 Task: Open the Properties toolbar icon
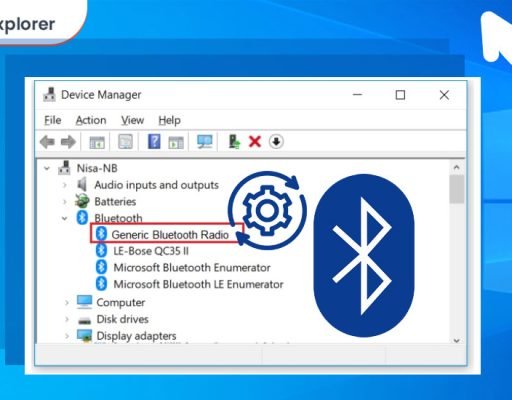click(x=126, y=142)
